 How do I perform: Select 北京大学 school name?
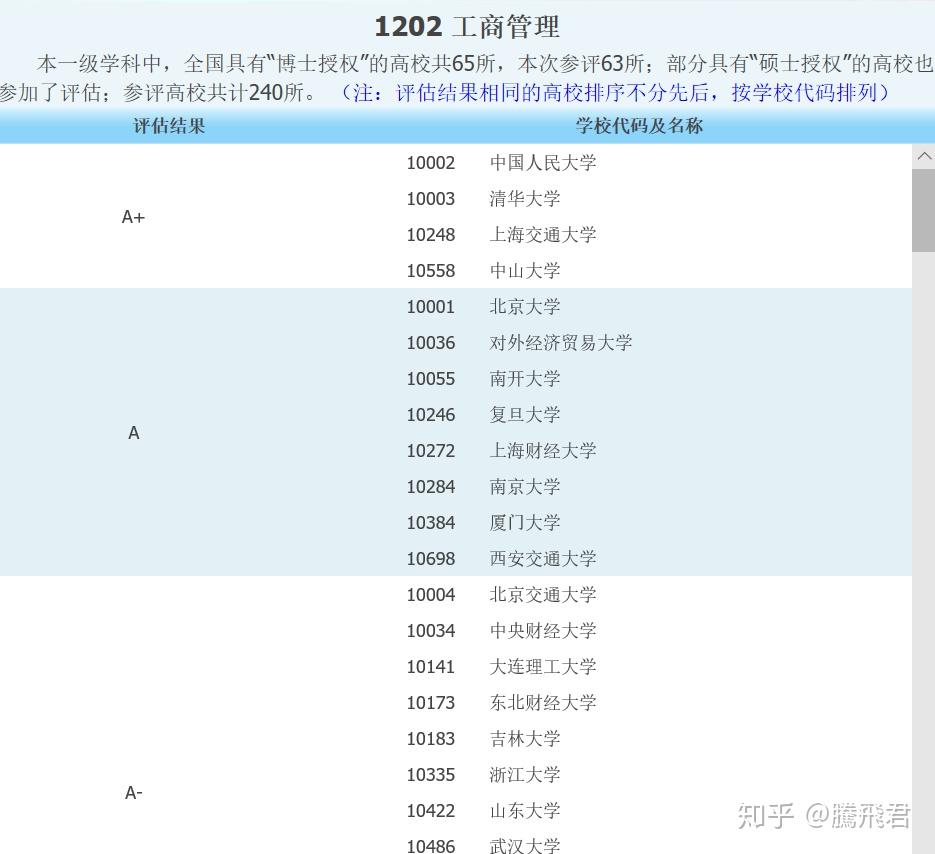click(525, 307)
